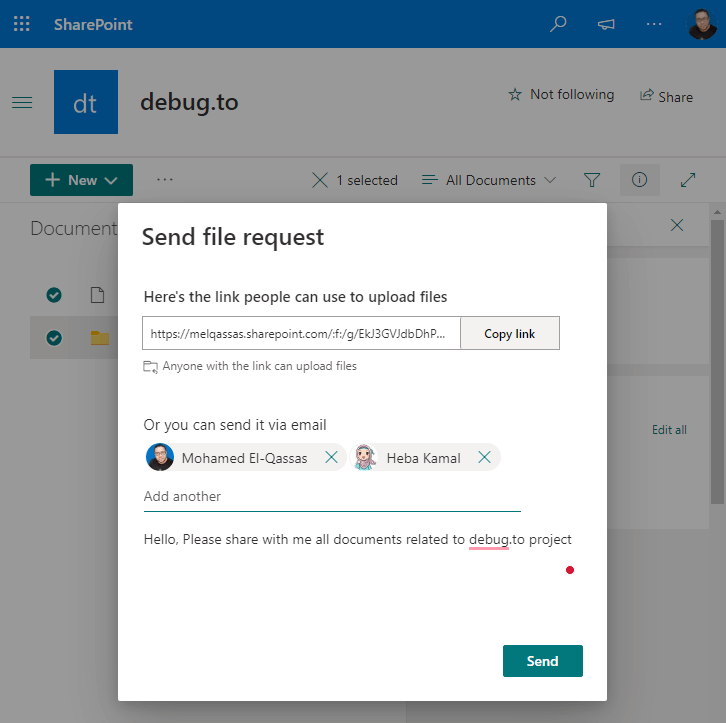Screen dimensions: 726x723
Task: Toggle the Not following star
Action: 561,94
